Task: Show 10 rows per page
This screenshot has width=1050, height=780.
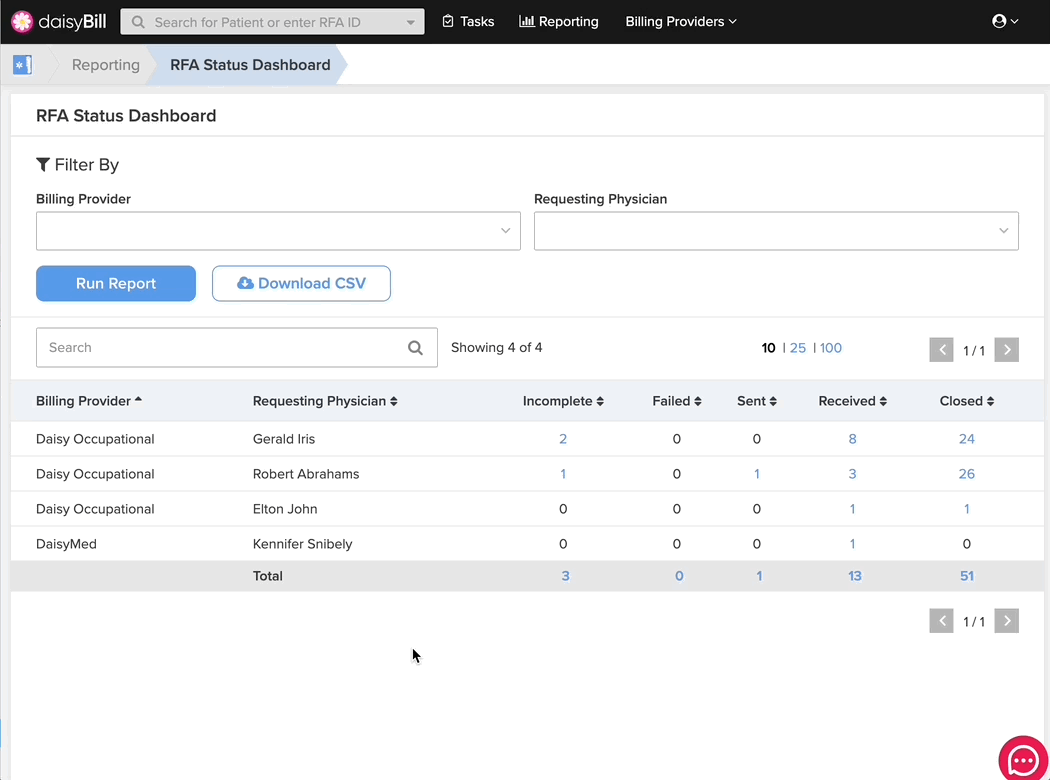Action: (x=768, y=348)
